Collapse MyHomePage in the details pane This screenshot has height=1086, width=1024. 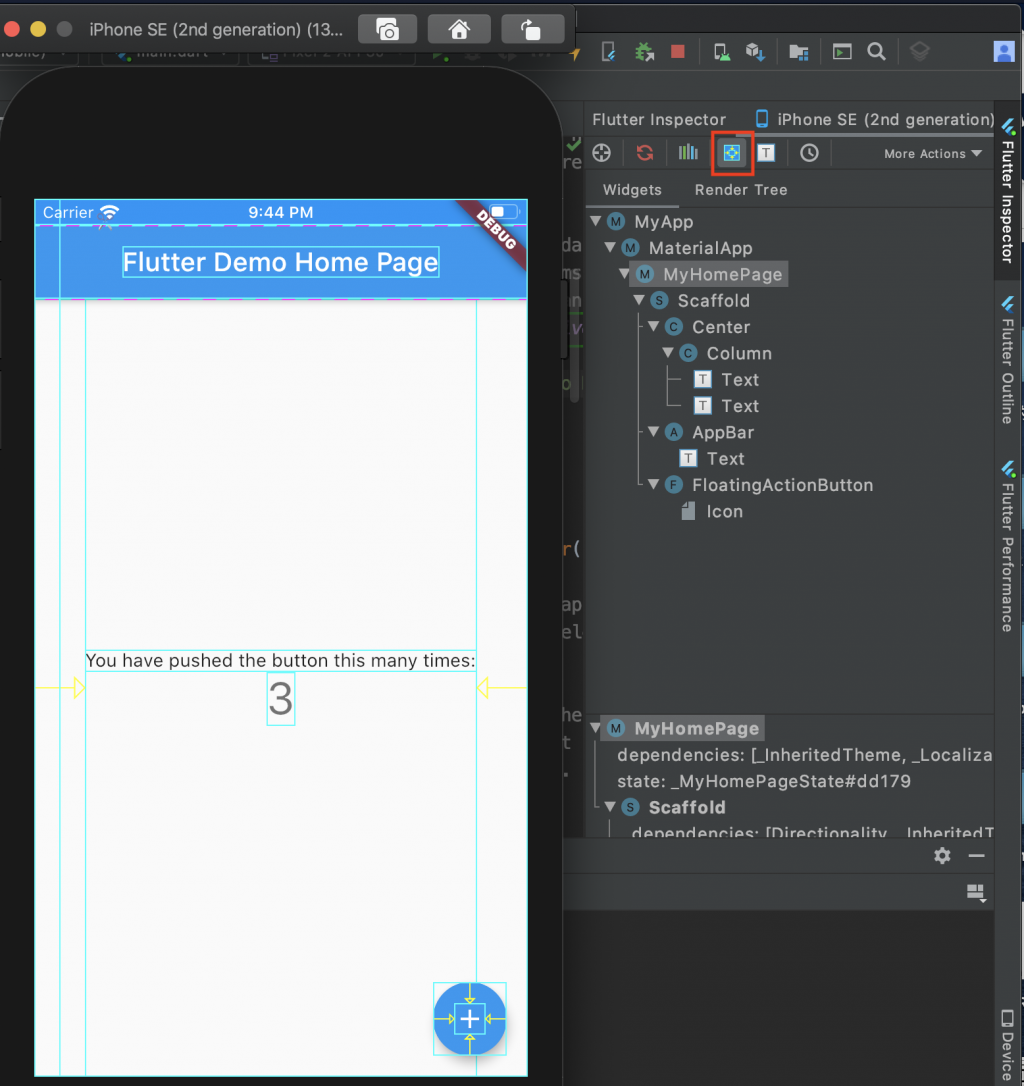coord(596,728)
